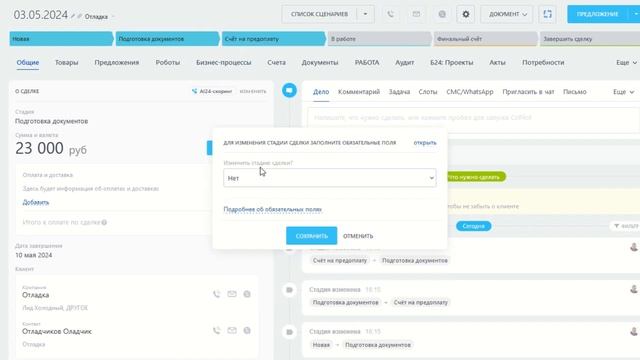Open contact Отладчиков Оладчик link
This screenshot has height=360, width=640.
[x=57, y=331]
